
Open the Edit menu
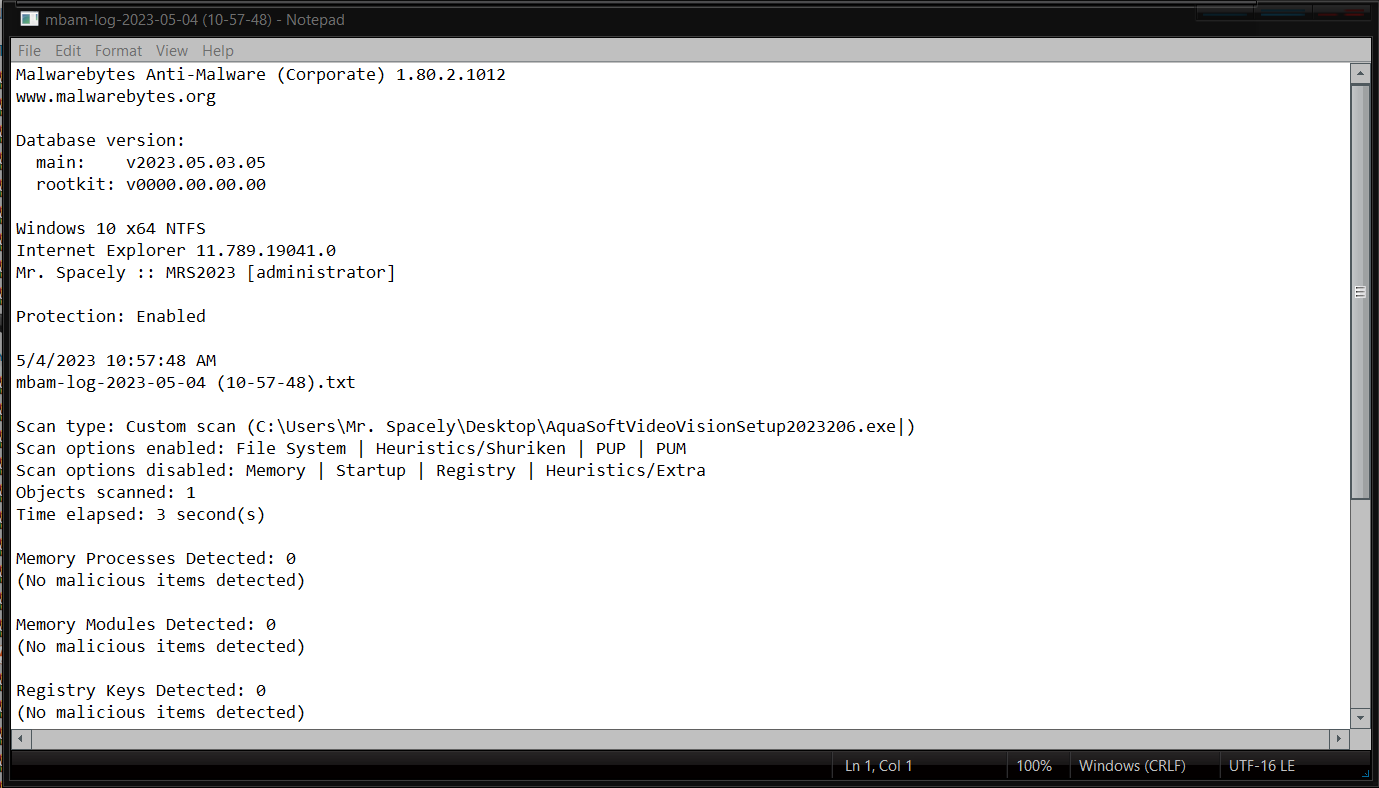point(68,50)
